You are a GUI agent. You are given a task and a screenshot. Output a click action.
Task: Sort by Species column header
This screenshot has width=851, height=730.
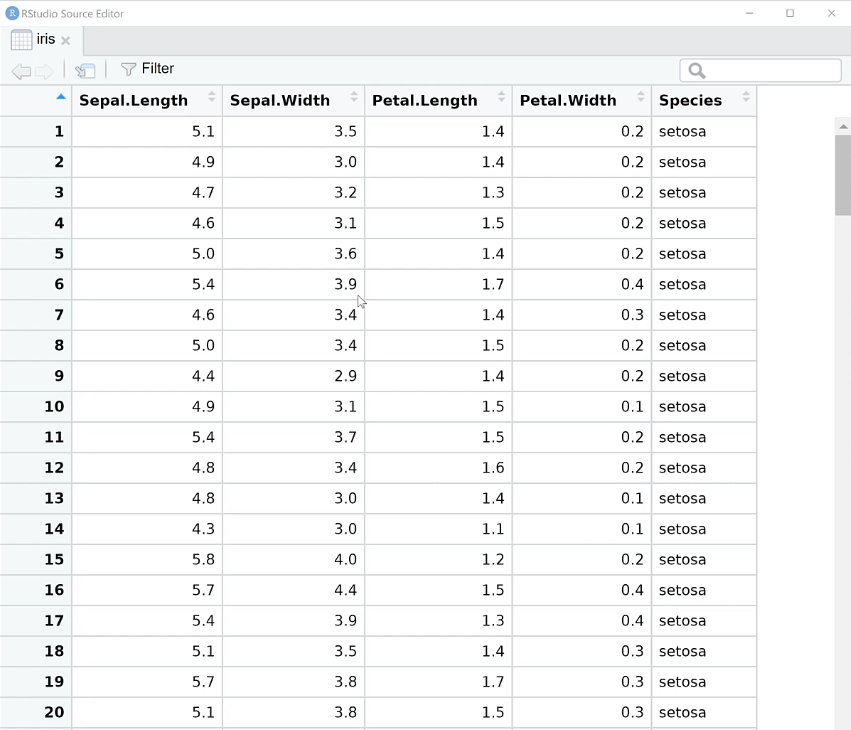click(704, 100)
